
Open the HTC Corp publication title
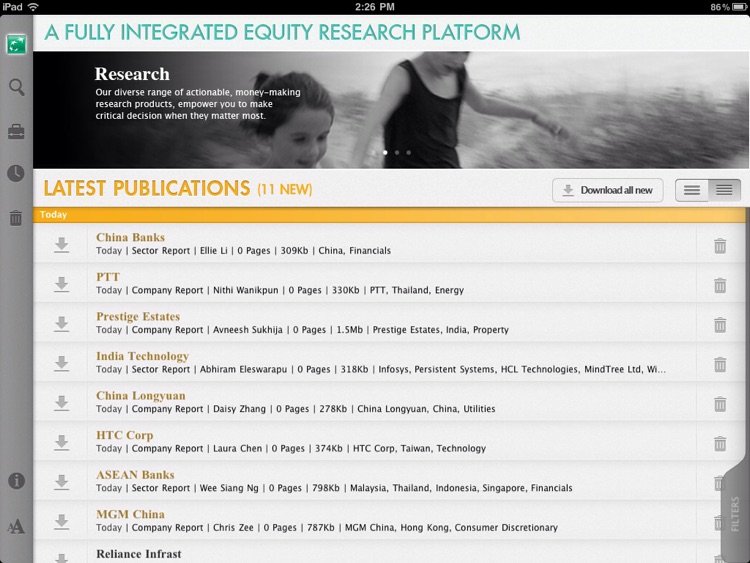click(x=124, y=435)
